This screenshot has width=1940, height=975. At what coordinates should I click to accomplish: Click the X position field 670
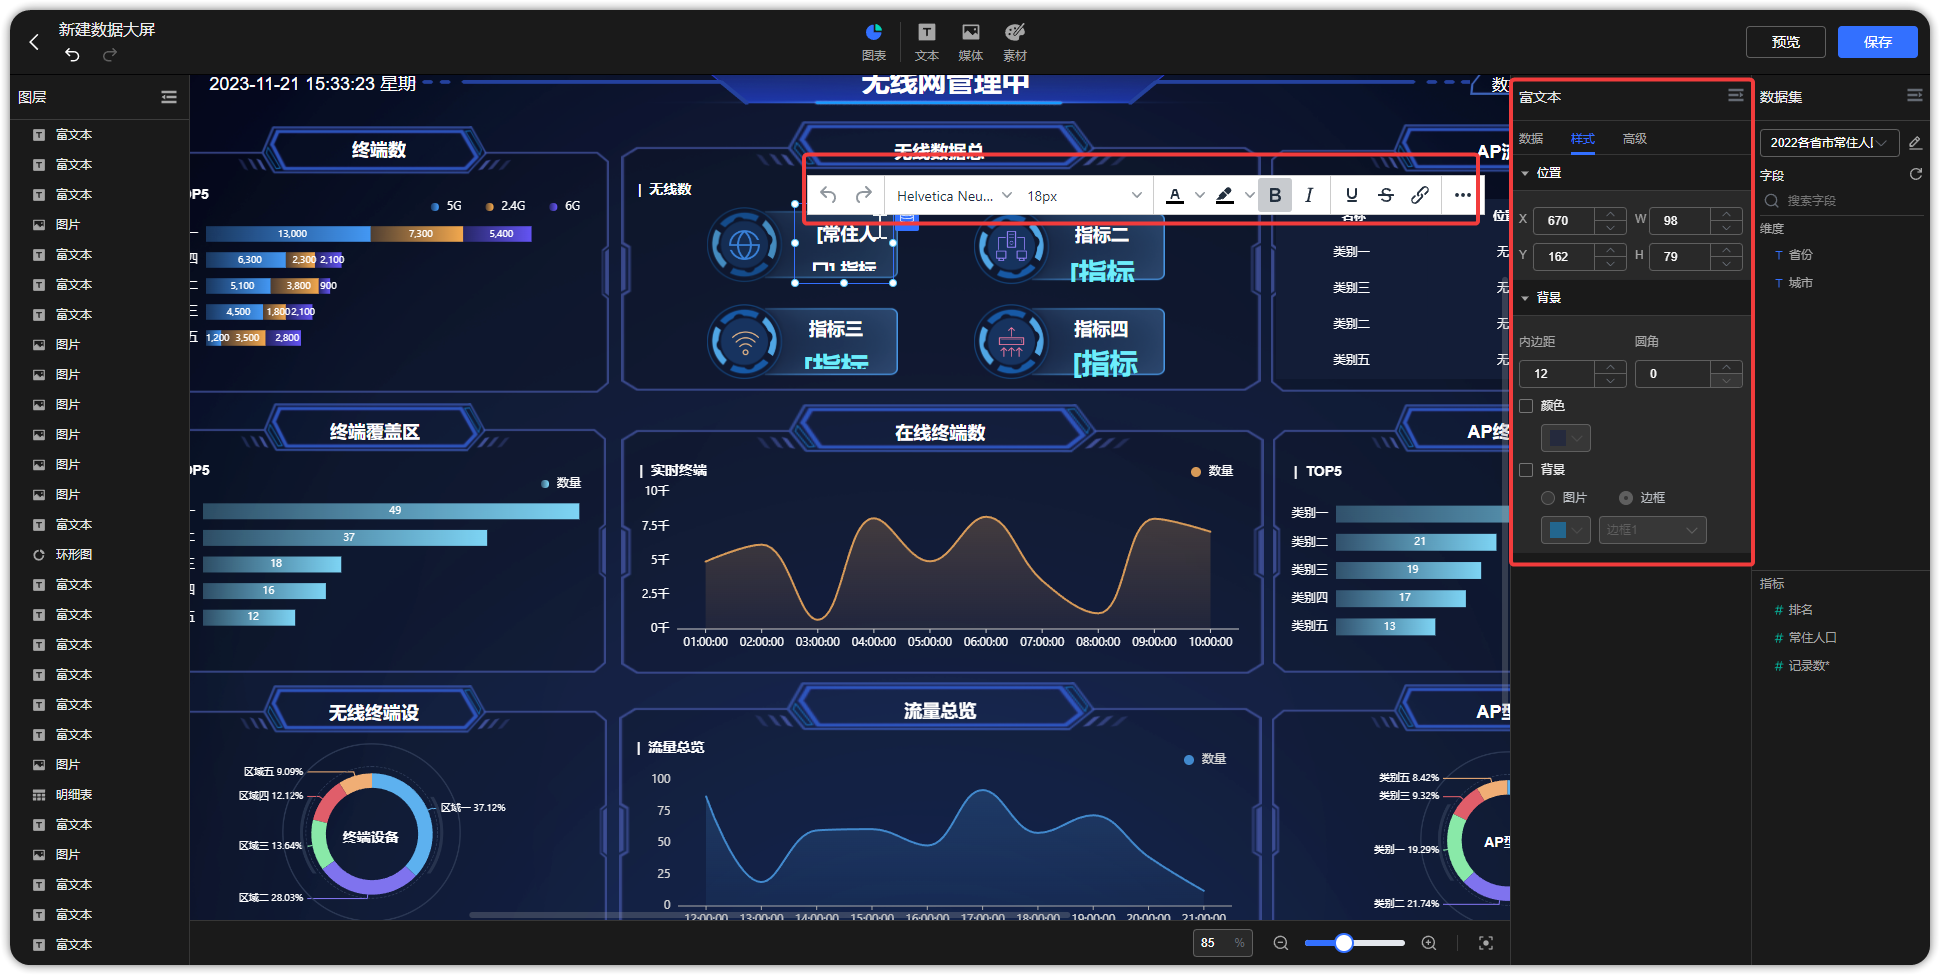(1565, 220)
